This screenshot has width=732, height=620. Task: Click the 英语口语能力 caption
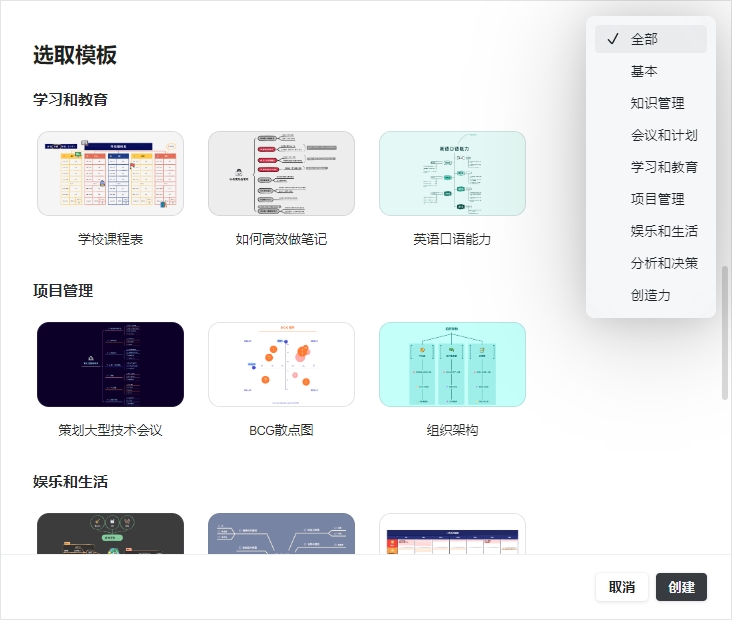(x=452, y=240)
